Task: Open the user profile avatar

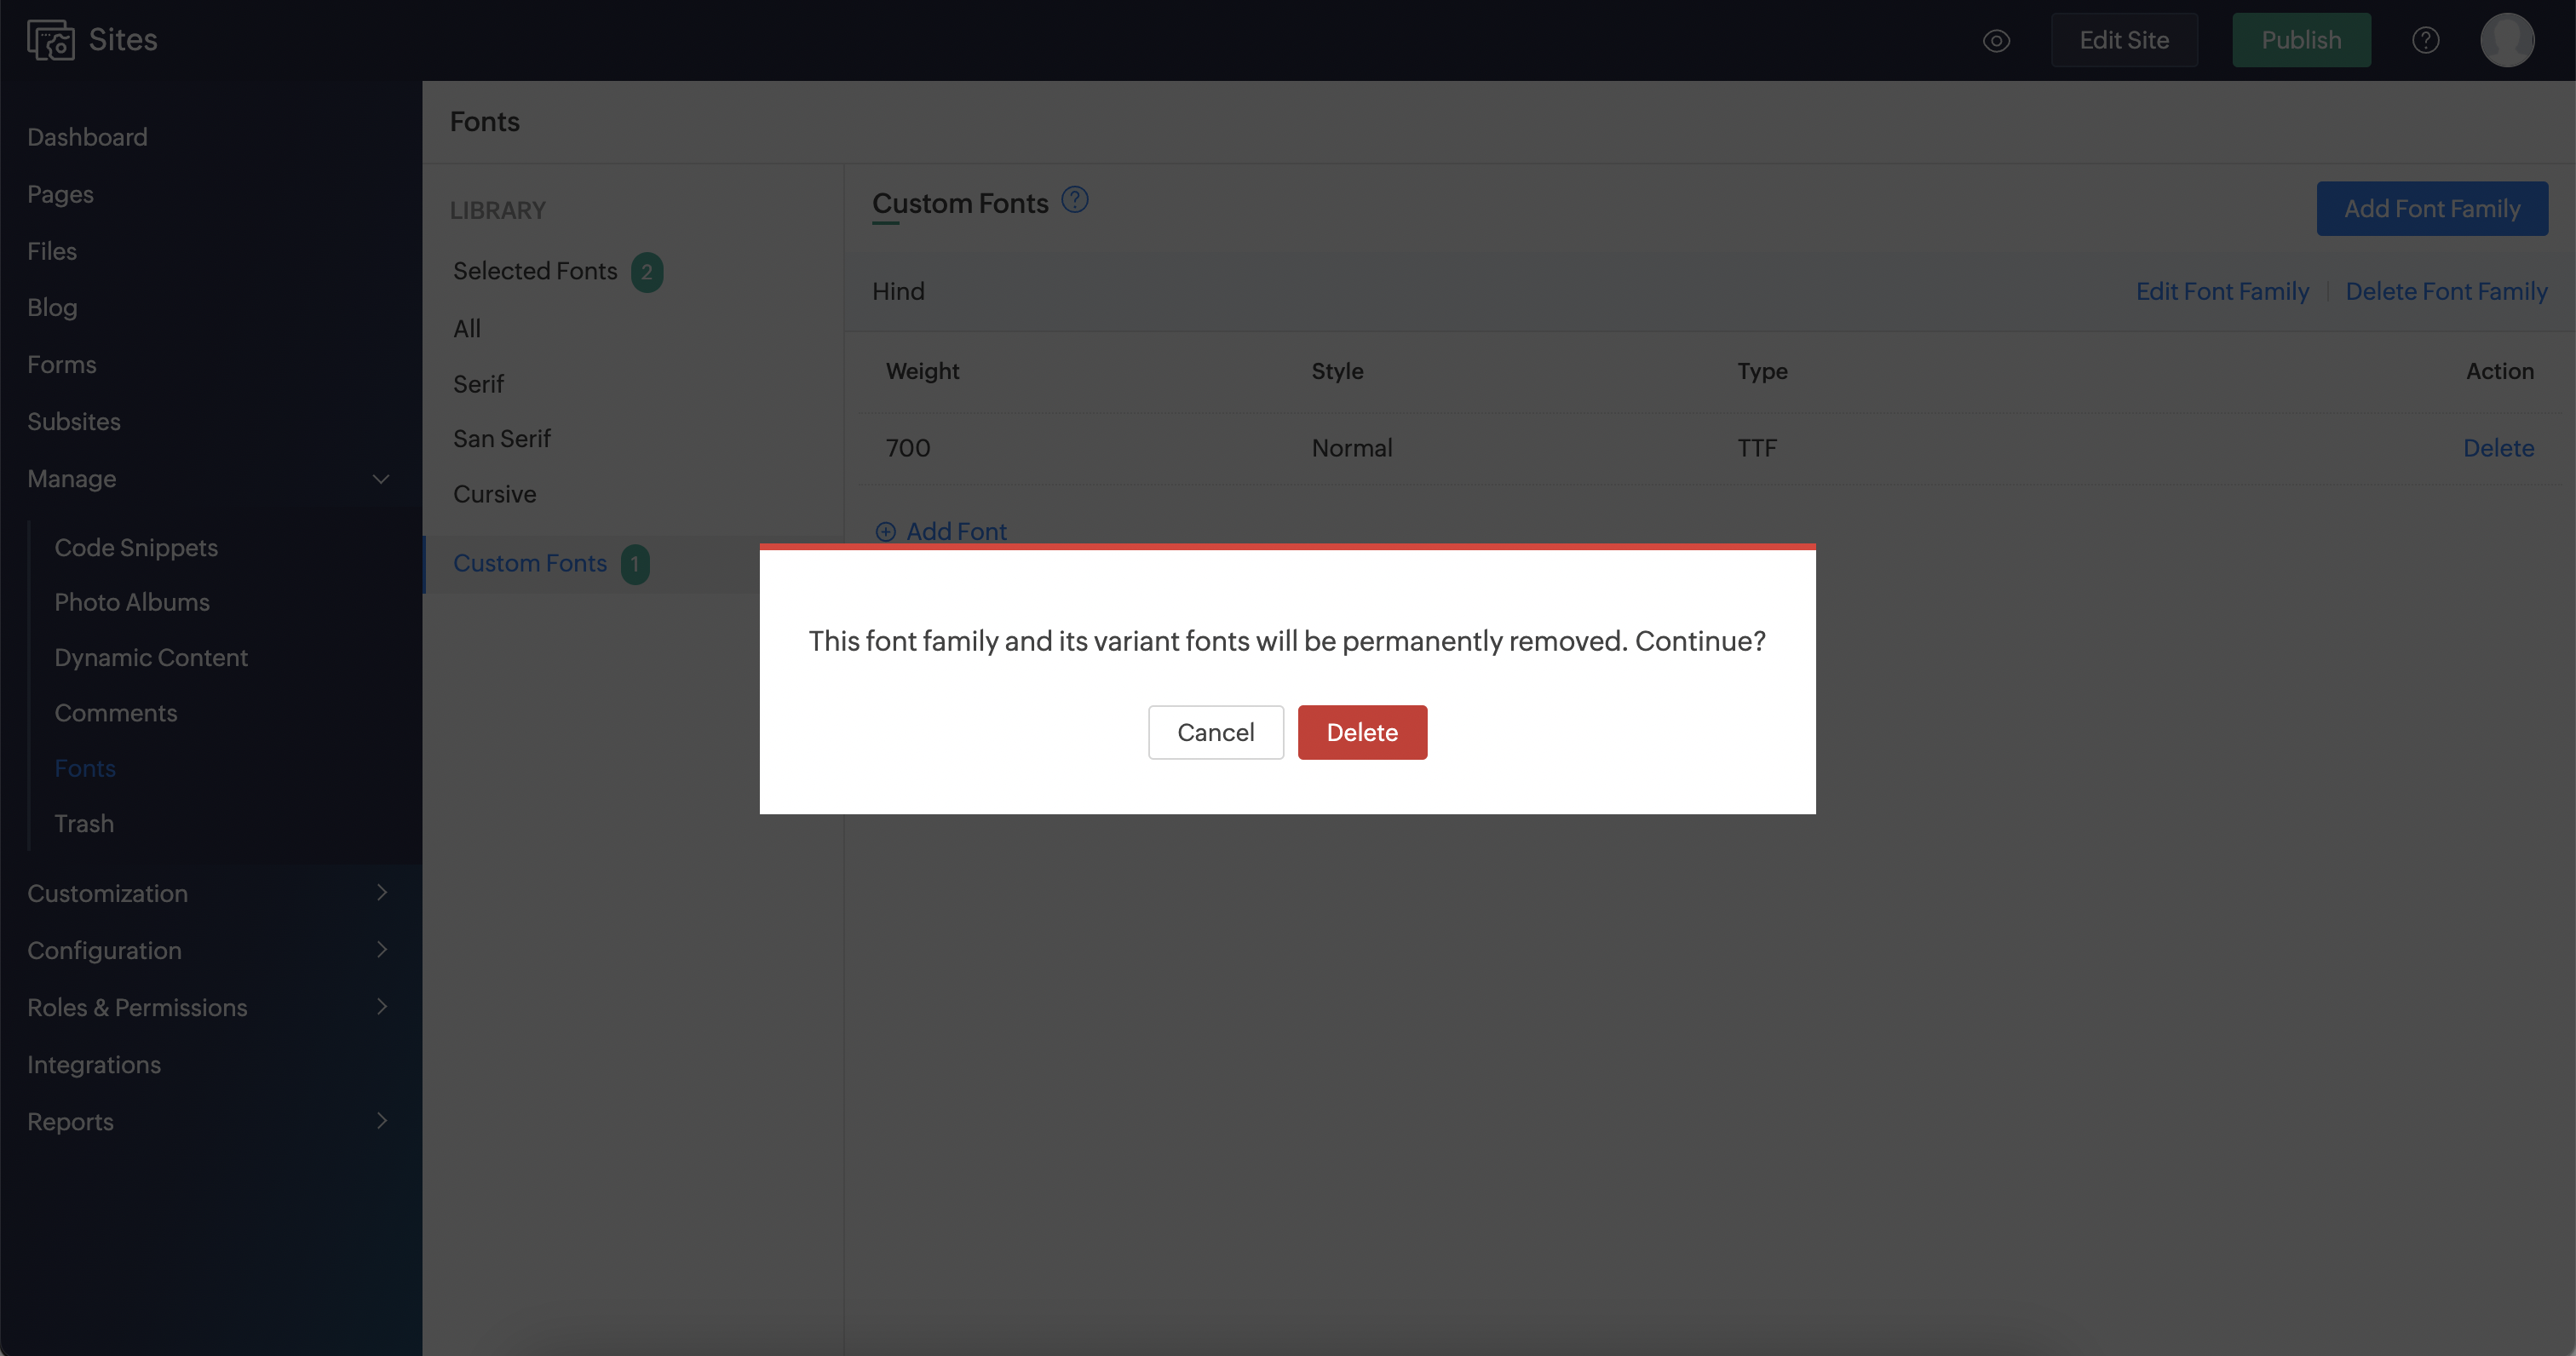Action: tap(2506, 40)
